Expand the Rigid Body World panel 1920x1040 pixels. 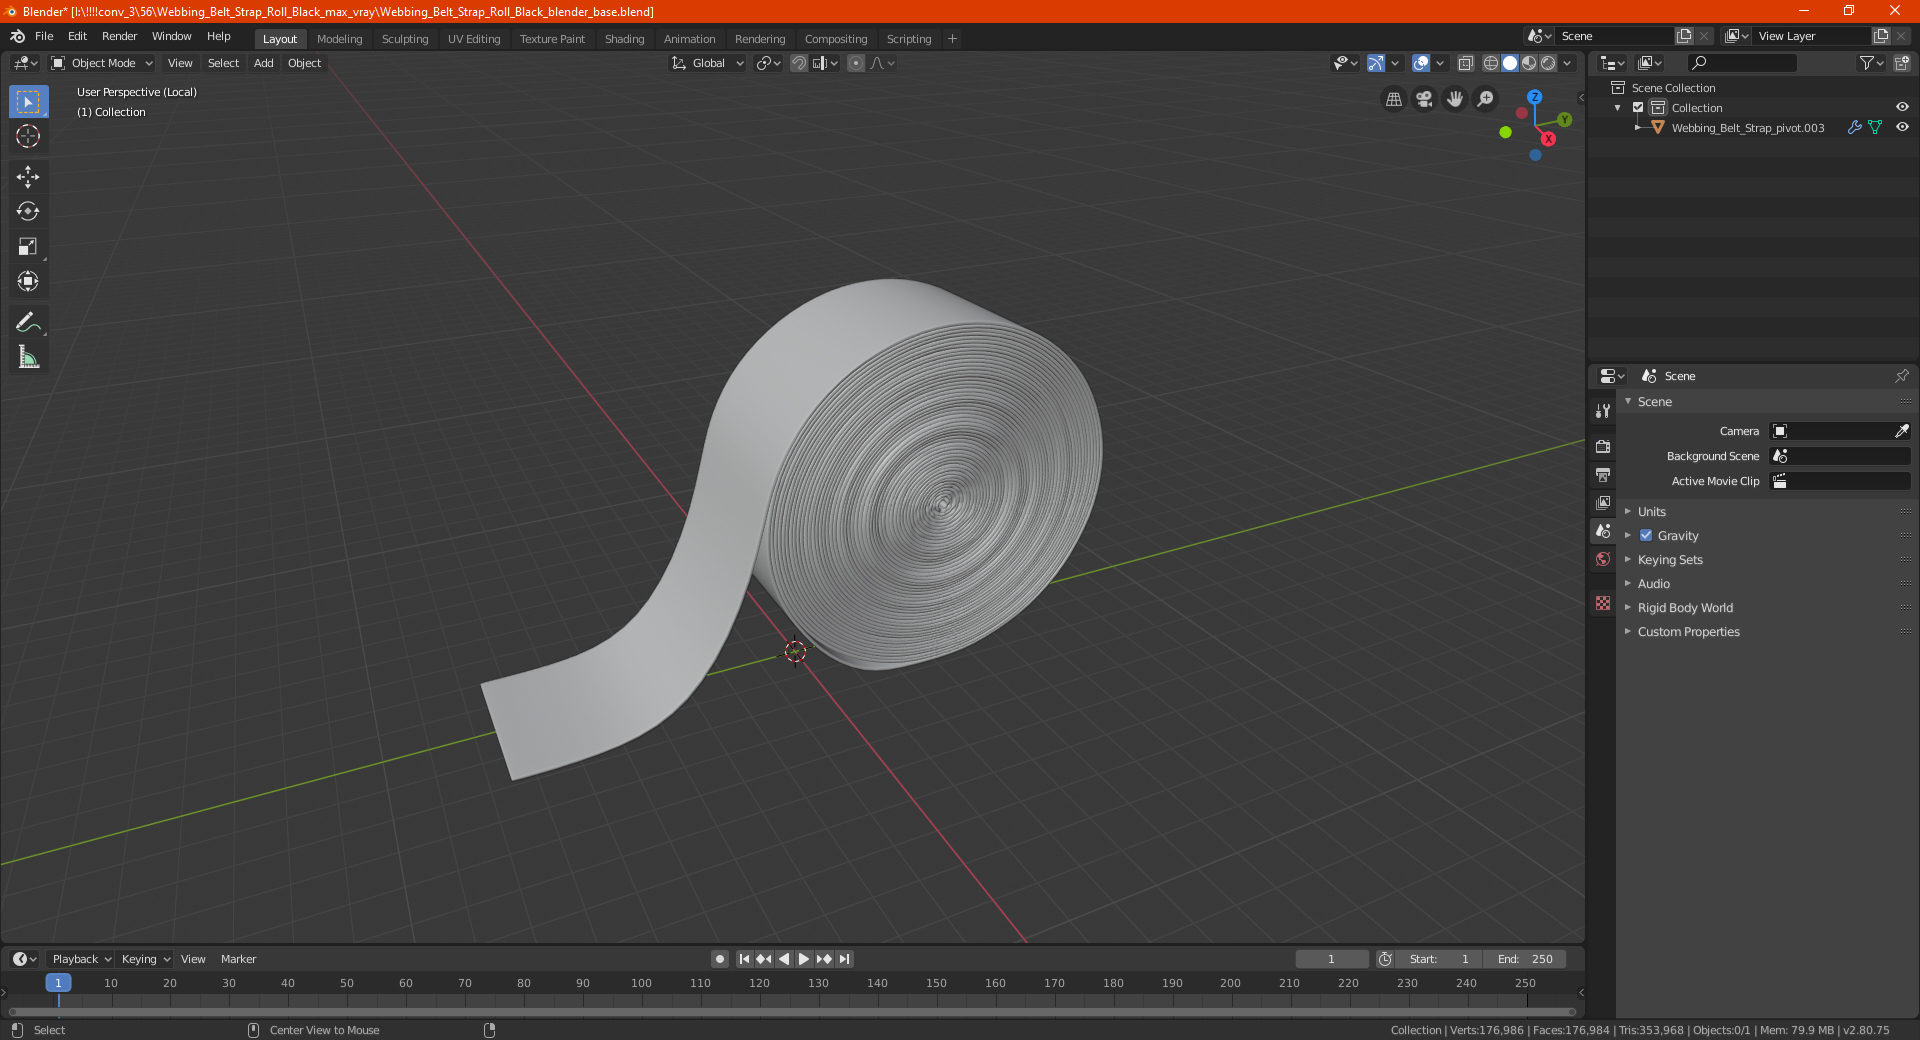[1685, 607]
